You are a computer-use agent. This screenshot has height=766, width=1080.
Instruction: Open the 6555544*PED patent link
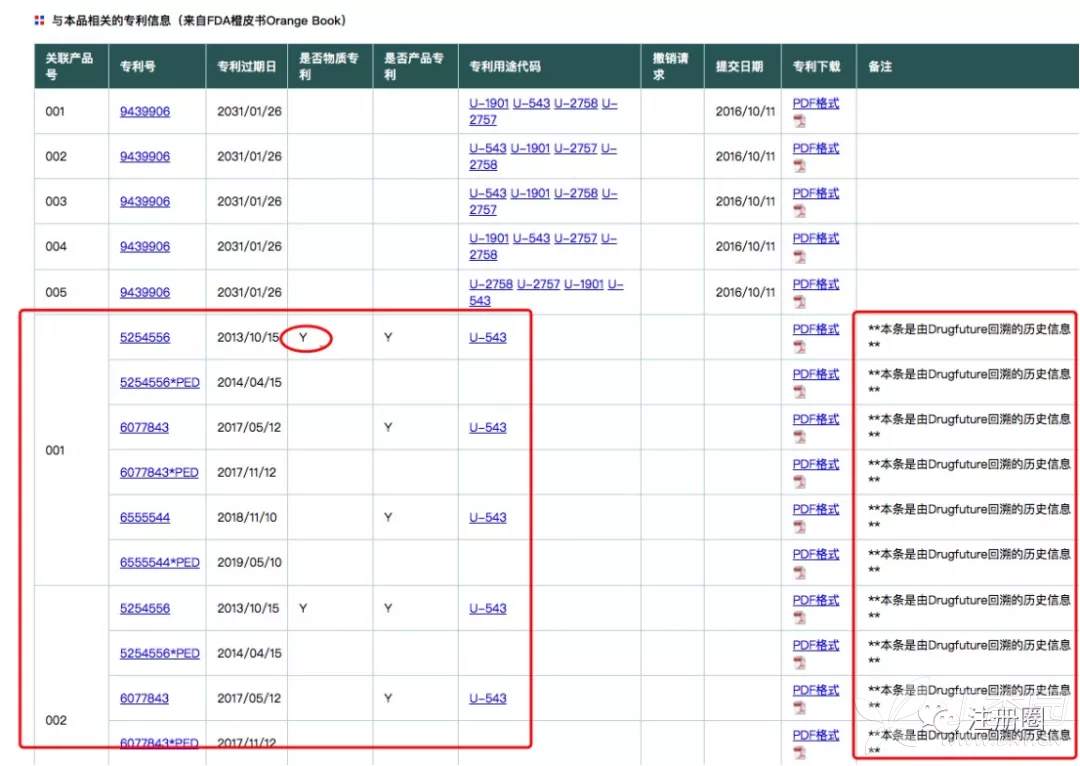point(160,562)
